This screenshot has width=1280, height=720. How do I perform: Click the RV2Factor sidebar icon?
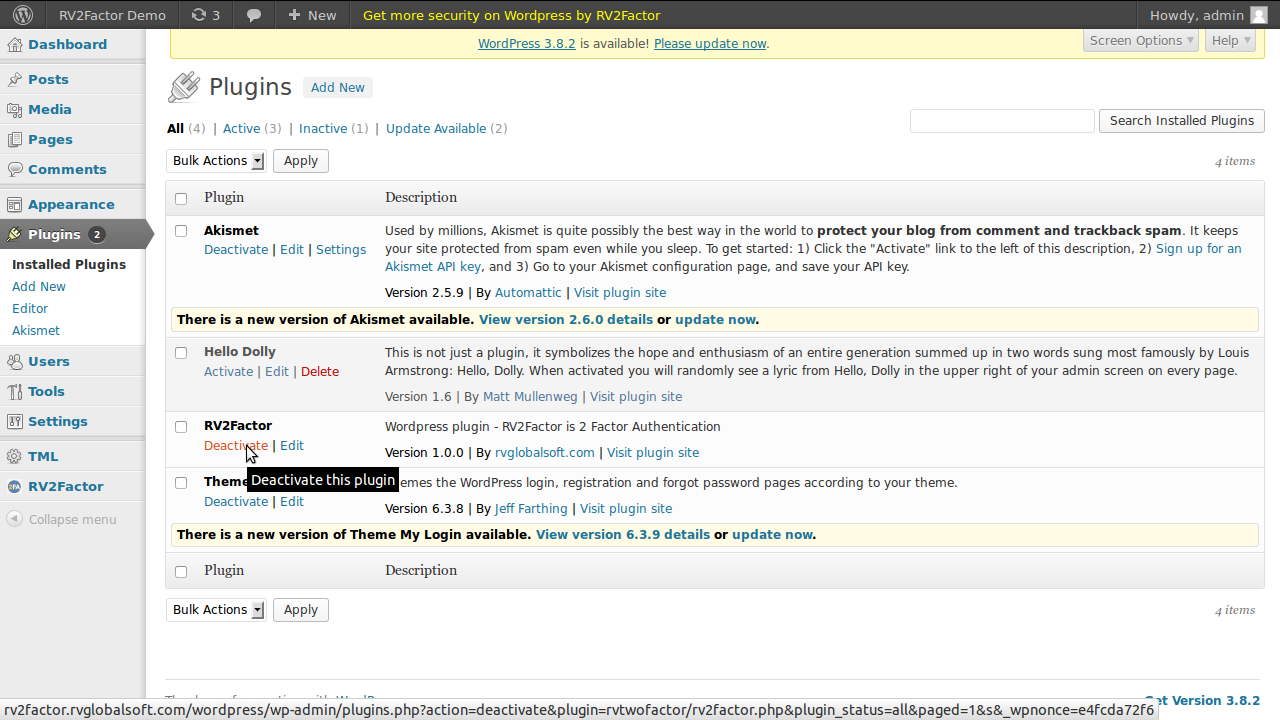click(x=14, y=486)
